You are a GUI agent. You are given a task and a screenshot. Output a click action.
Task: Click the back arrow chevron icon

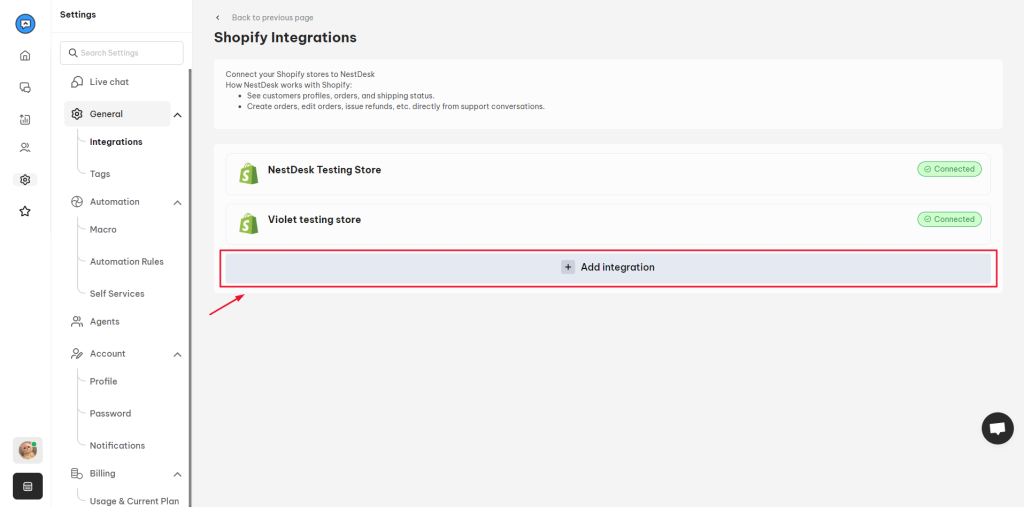[x=217, y=18]
